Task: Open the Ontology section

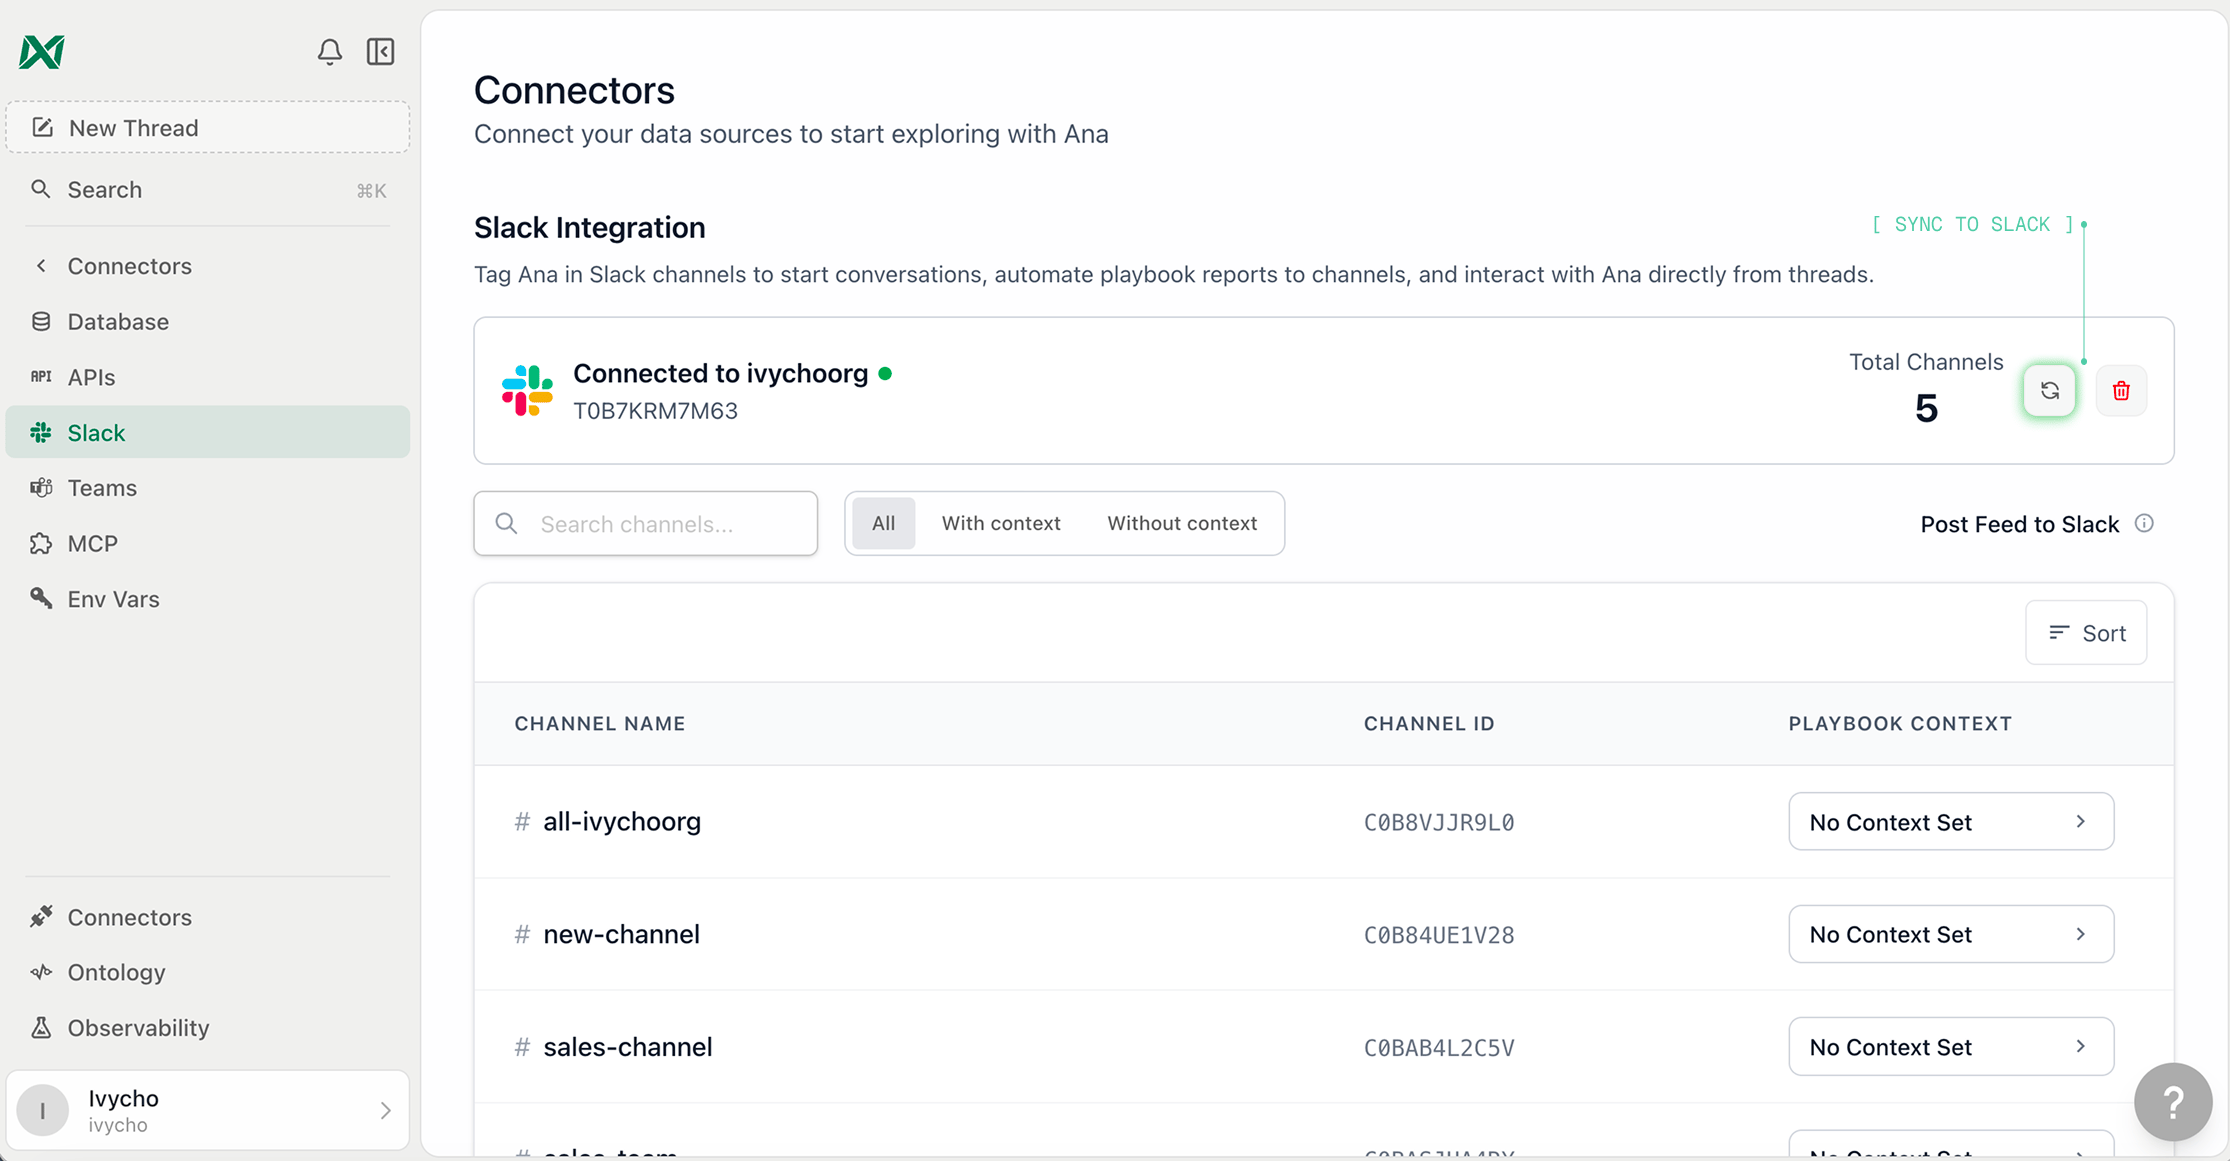Action: tap(208, 972)
